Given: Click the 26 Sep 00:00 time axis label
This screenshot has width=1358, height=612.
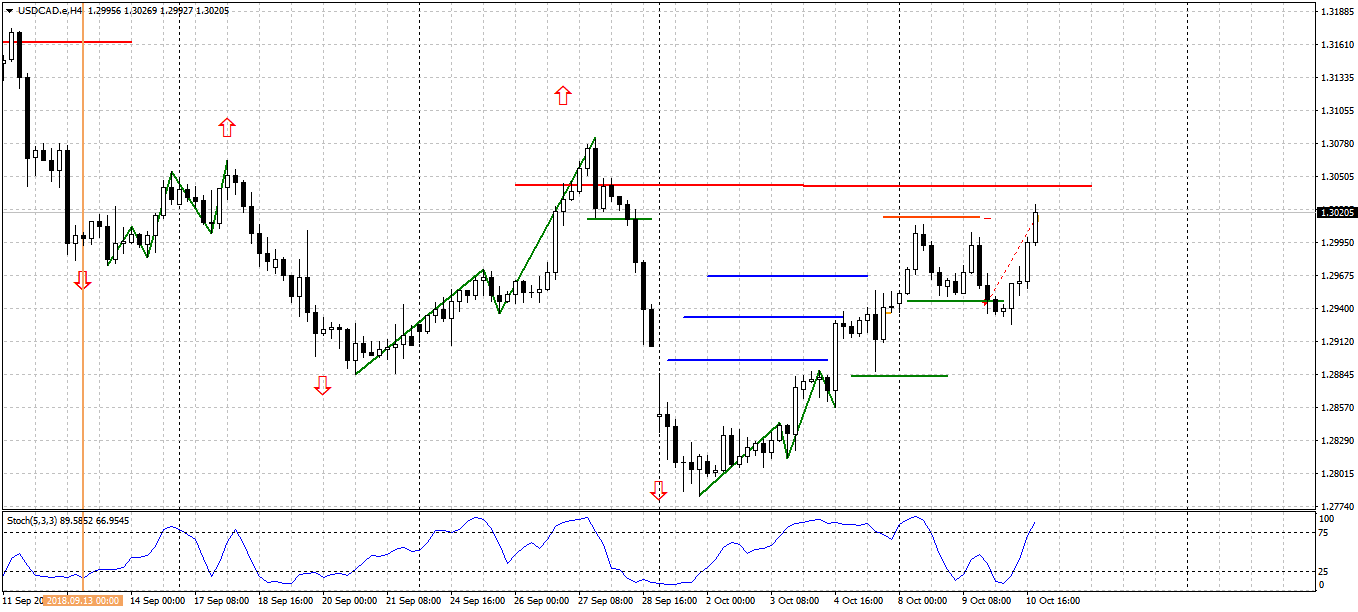Looking at the screenshot, I should click(541, 601).
